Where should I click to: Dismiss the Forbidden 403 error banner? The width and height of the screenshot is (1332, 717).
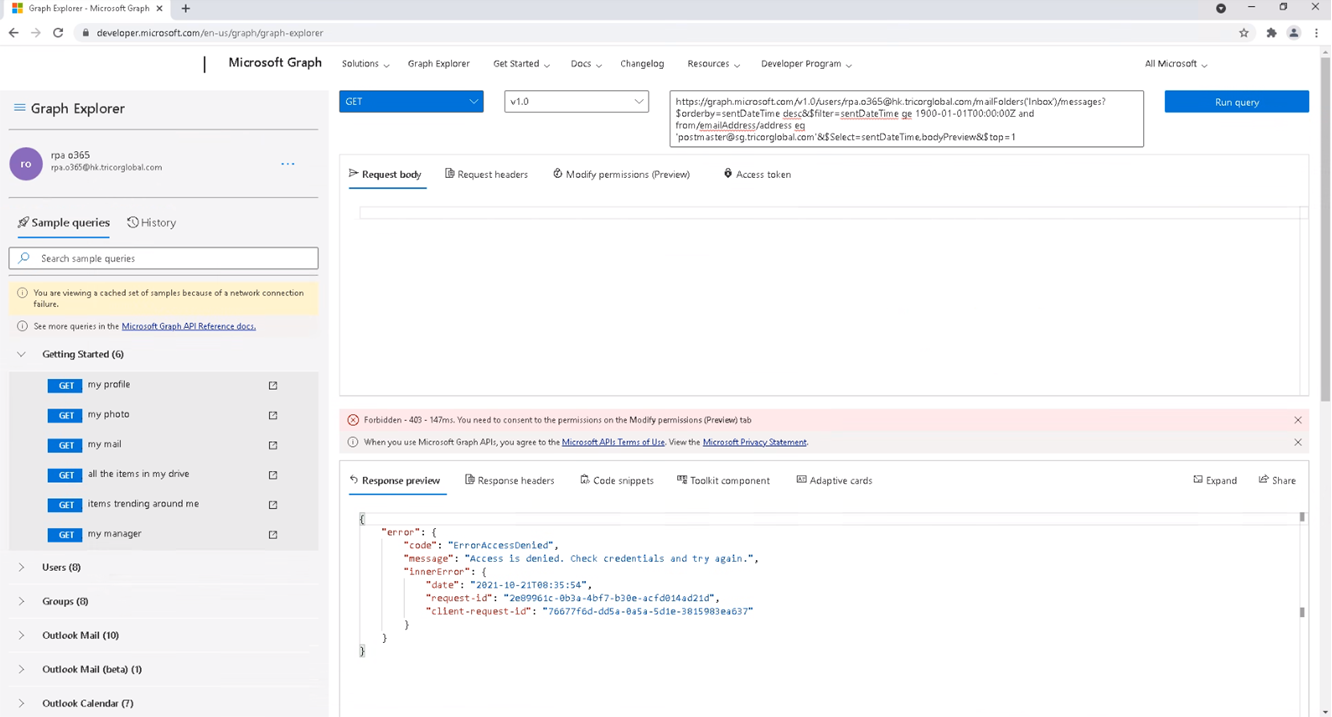(1297, 420)
